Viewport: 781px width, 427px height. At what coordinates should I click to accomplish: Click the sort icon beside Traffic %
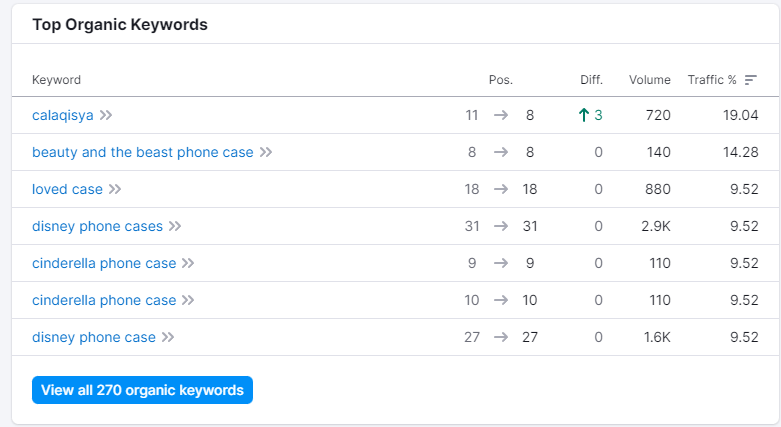point(751,80)
